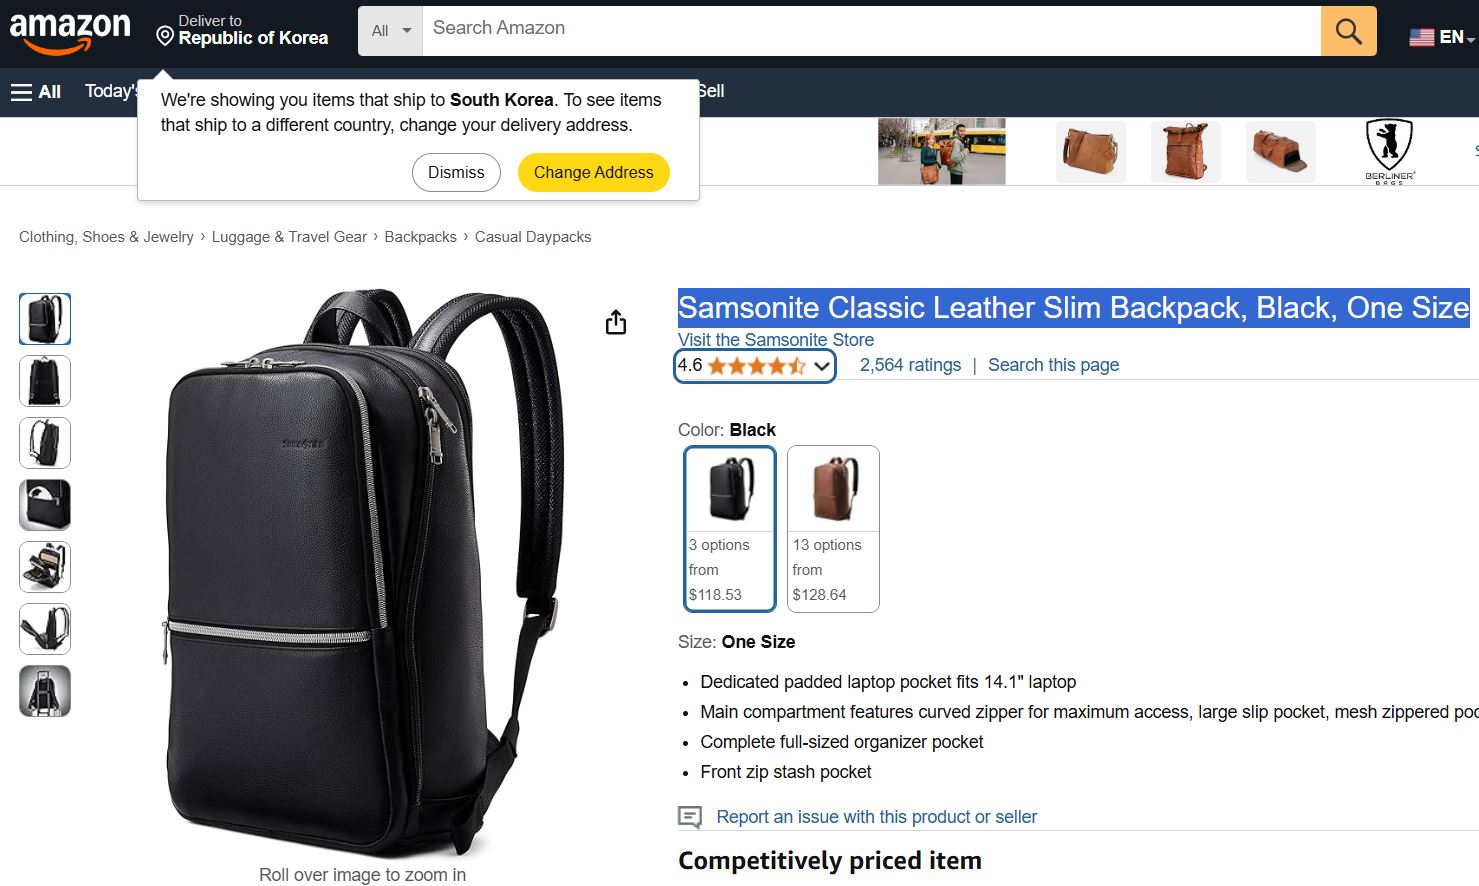Select the brown color backpack option
1479x886 pixels.
click(x=833, y=528)
